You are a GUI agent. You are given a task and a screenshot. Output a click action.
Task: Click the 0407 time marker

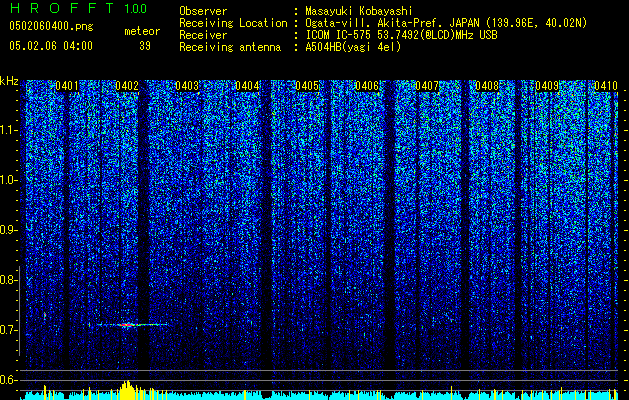point(427,86)
